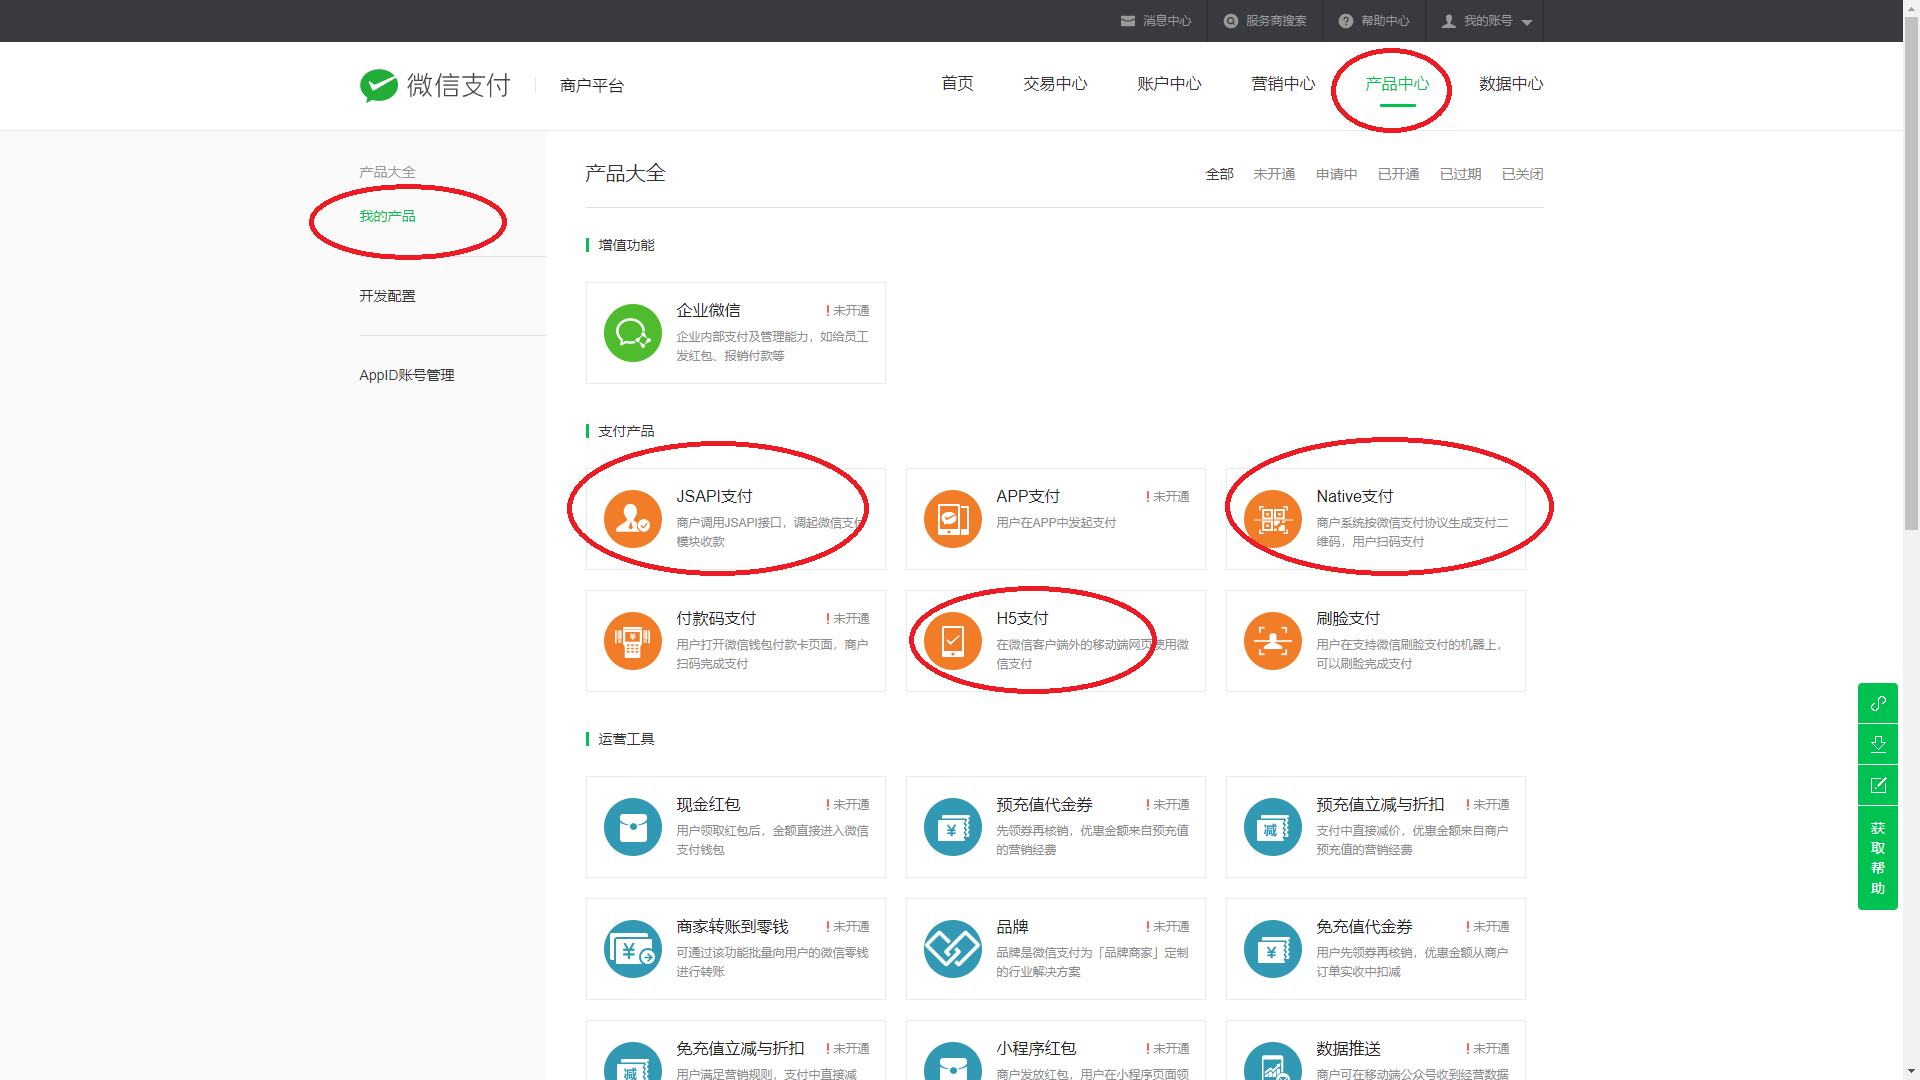Click the 我的账号 user avatar icon
Image resolution: width=1920 pixels, height=1080 pixels.
(1449, 21)
